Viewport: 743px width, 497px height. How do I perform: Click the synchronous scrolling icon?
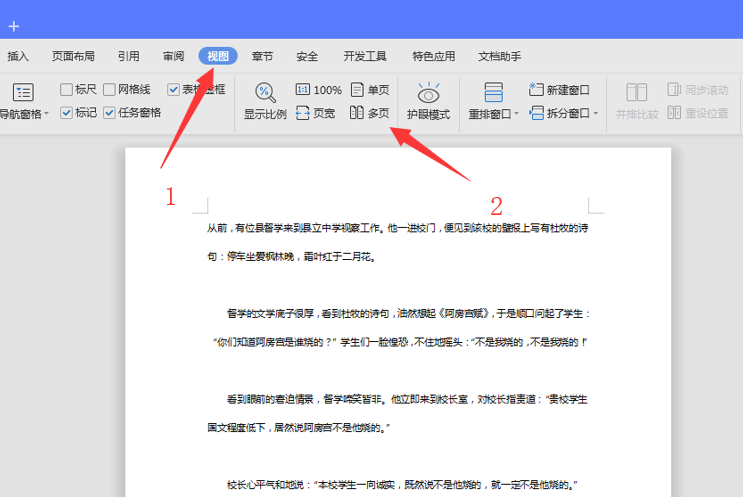coord(674,89)
